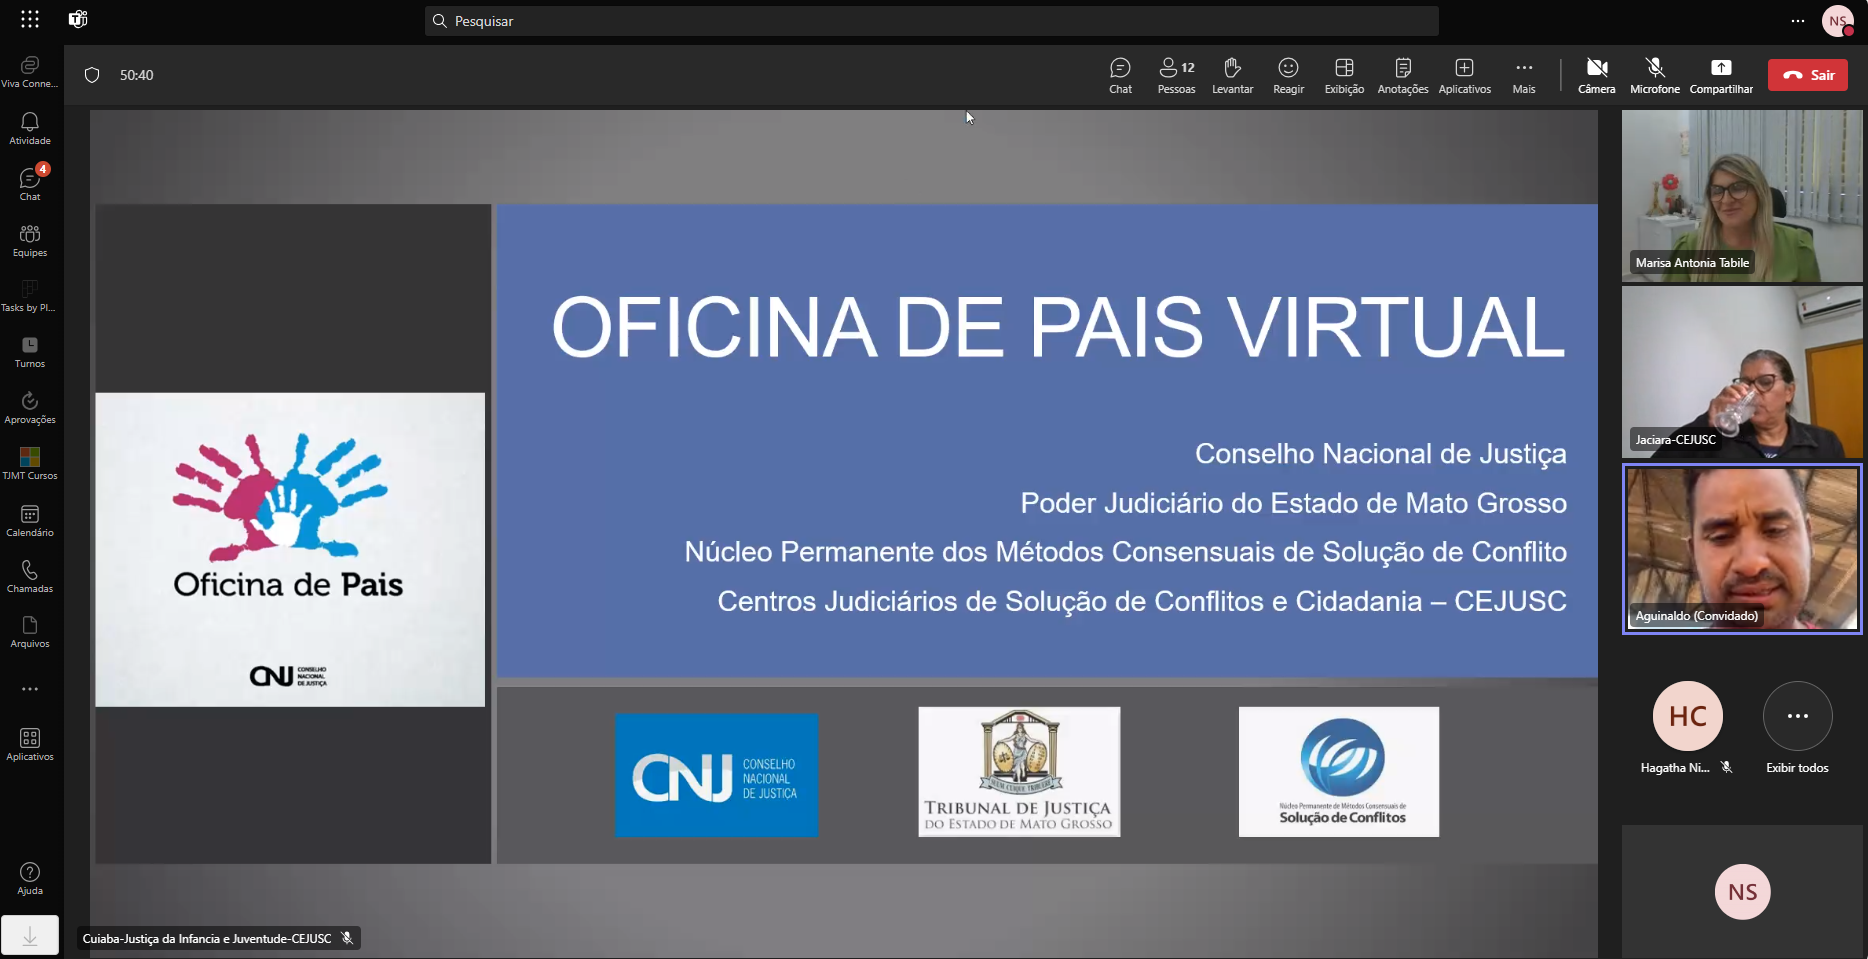Image resolution: width=1868 pixels, height=959 pixels.
Task: Expand more apps ellipsis in left sidebar
Action: 30,689
